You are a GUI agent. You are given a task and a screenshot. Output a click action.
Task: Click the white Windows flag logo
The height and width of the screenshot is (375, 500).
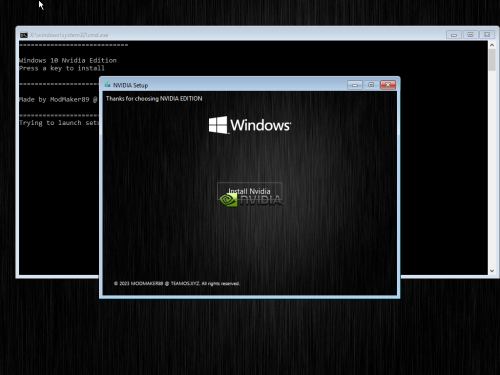click(218, 125)
